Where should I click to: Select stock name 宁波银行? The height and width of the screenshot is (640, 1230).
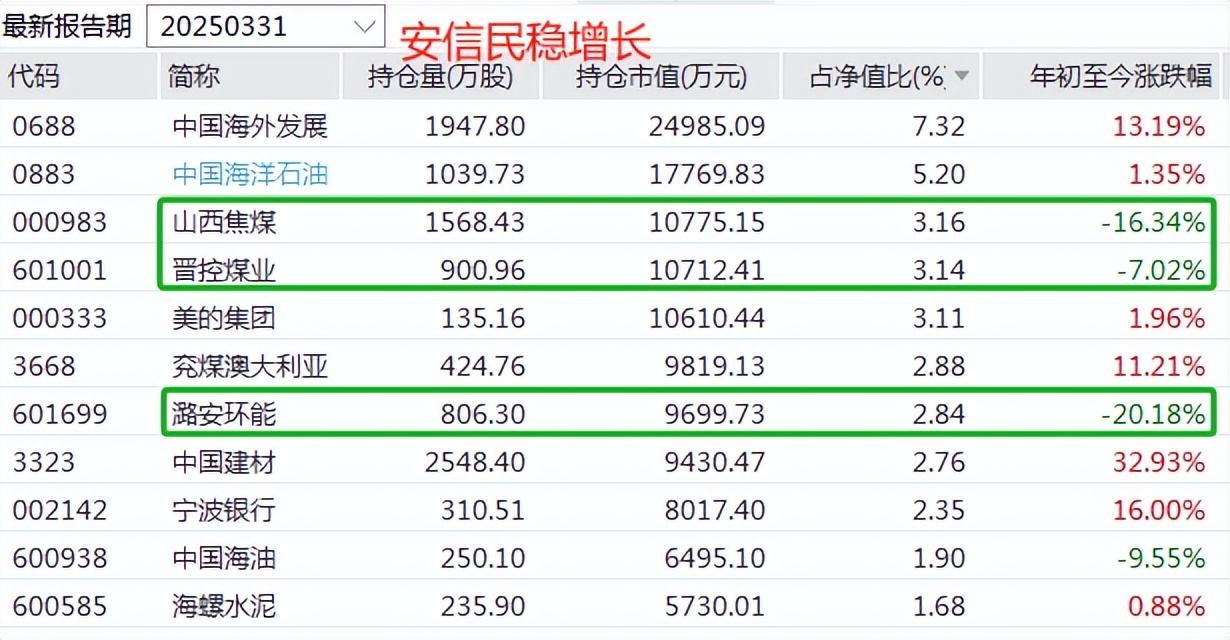click(224, 510)
